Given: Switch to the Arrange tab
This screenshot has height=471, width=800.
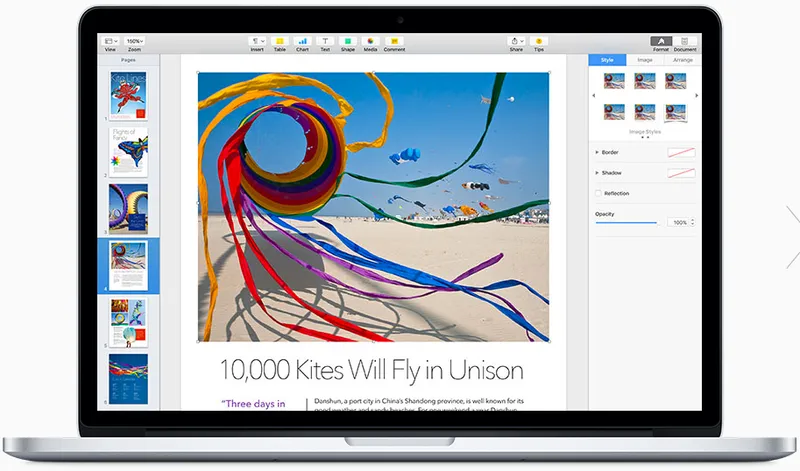Looking at the screenshot, I should (683, 60).
